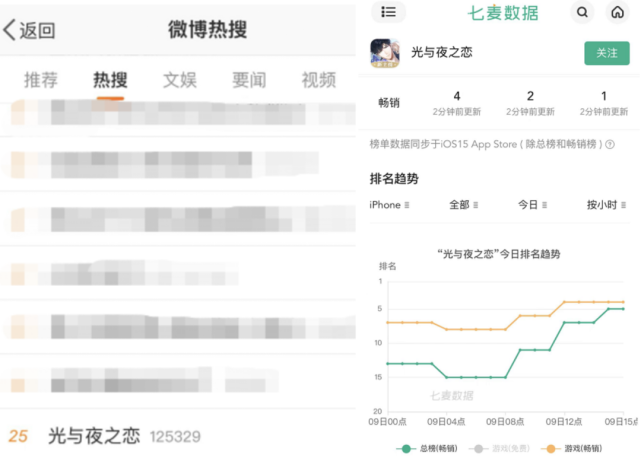Open hot search item 25 光与夜之恋
The height and width of the screenshot is (458, 641).
point(95,436)
